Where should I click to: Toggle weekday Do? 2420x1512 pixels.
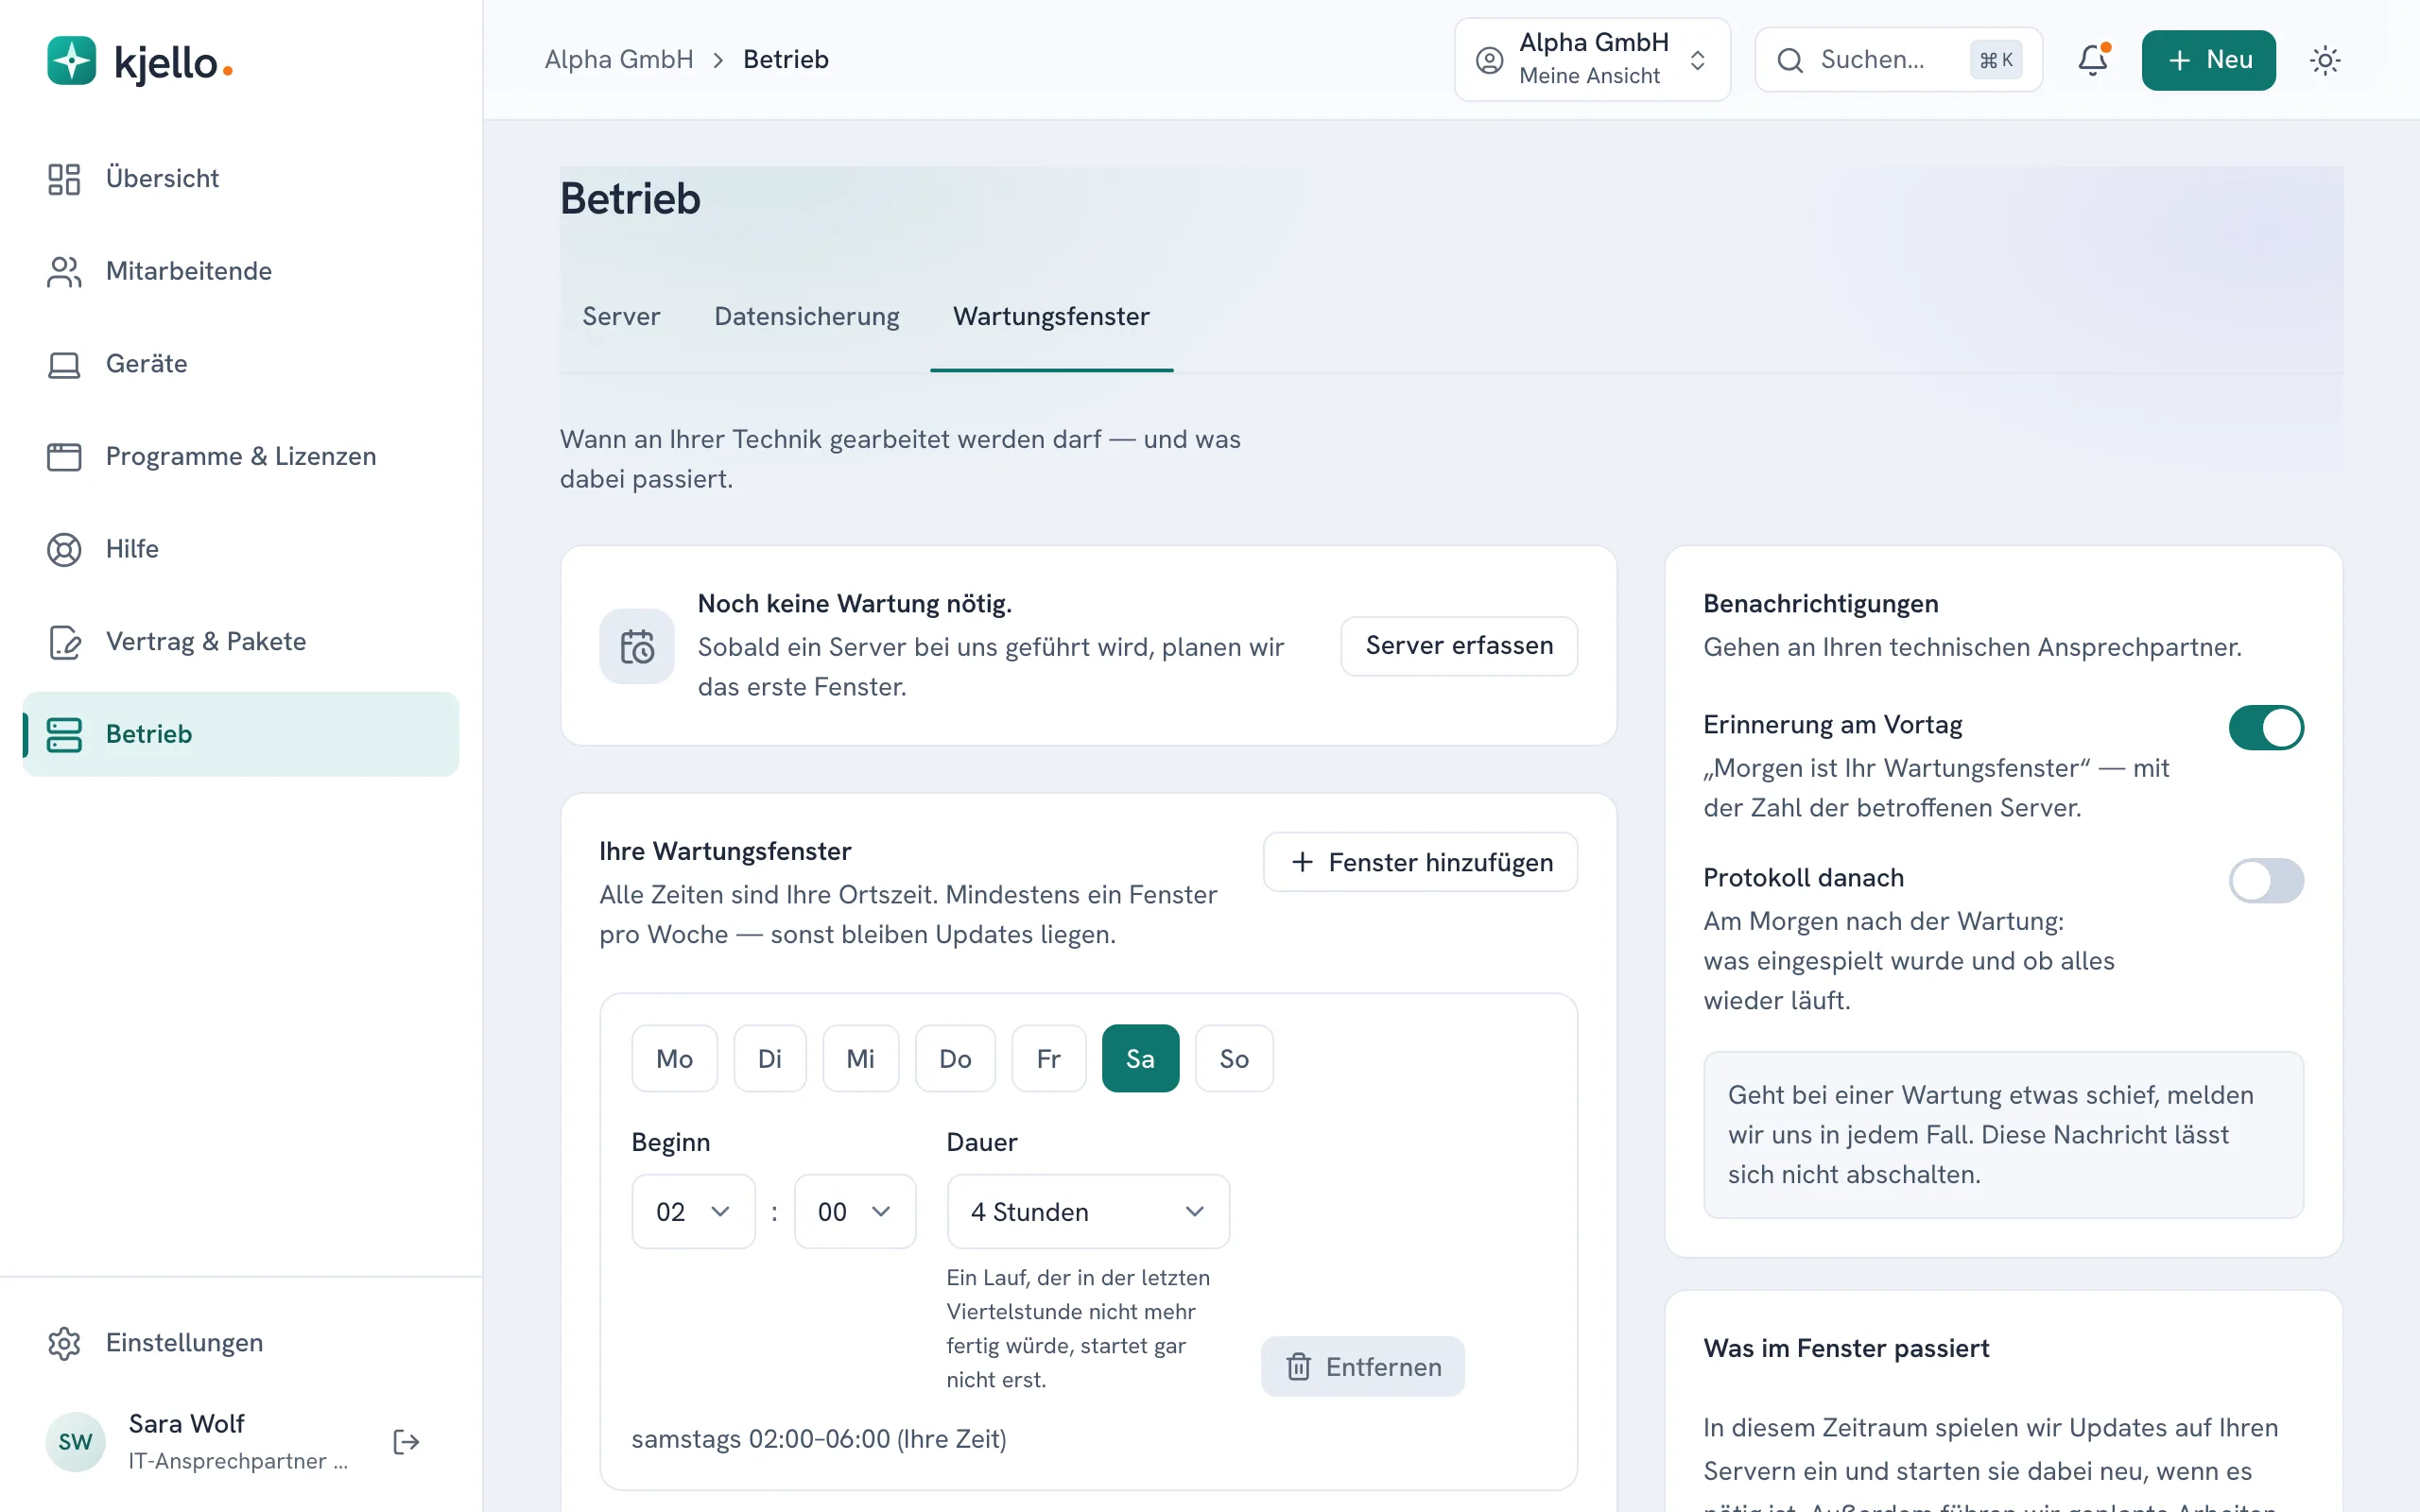[x=955, y=1058]
